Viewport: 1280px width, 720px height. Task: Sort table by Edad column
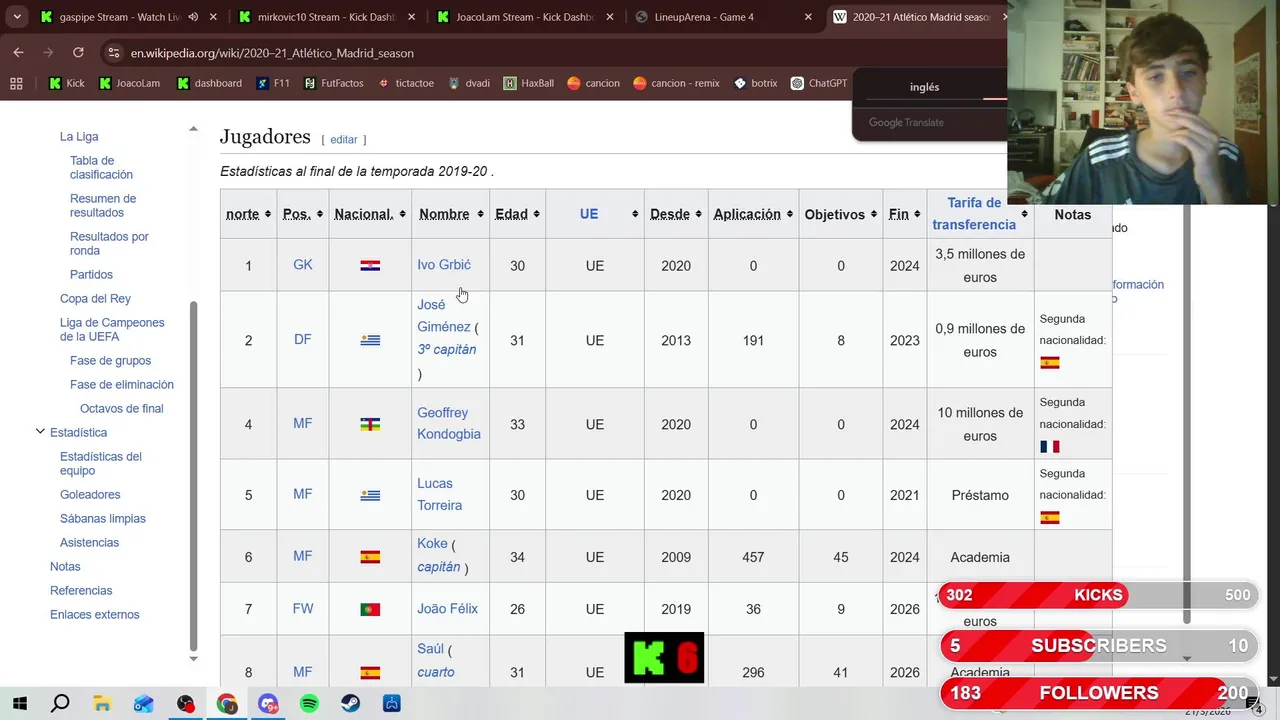coord(517,214)
